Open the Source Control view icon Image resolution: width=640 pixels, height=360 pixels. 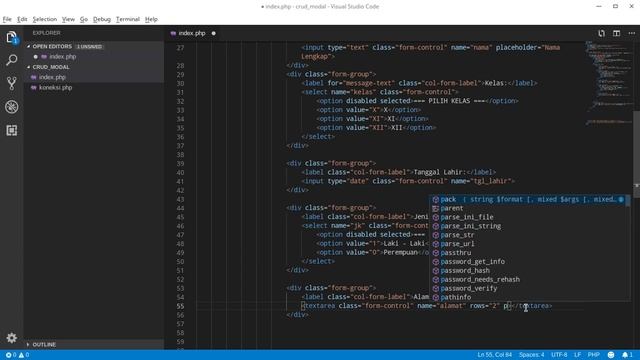(x=11, y=83)
